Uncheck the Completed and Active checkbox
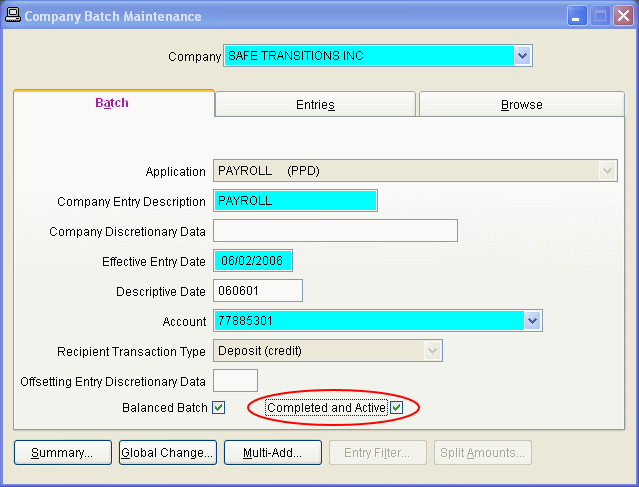The width and height of the screenshot is (639, 487). coord(397,408)
